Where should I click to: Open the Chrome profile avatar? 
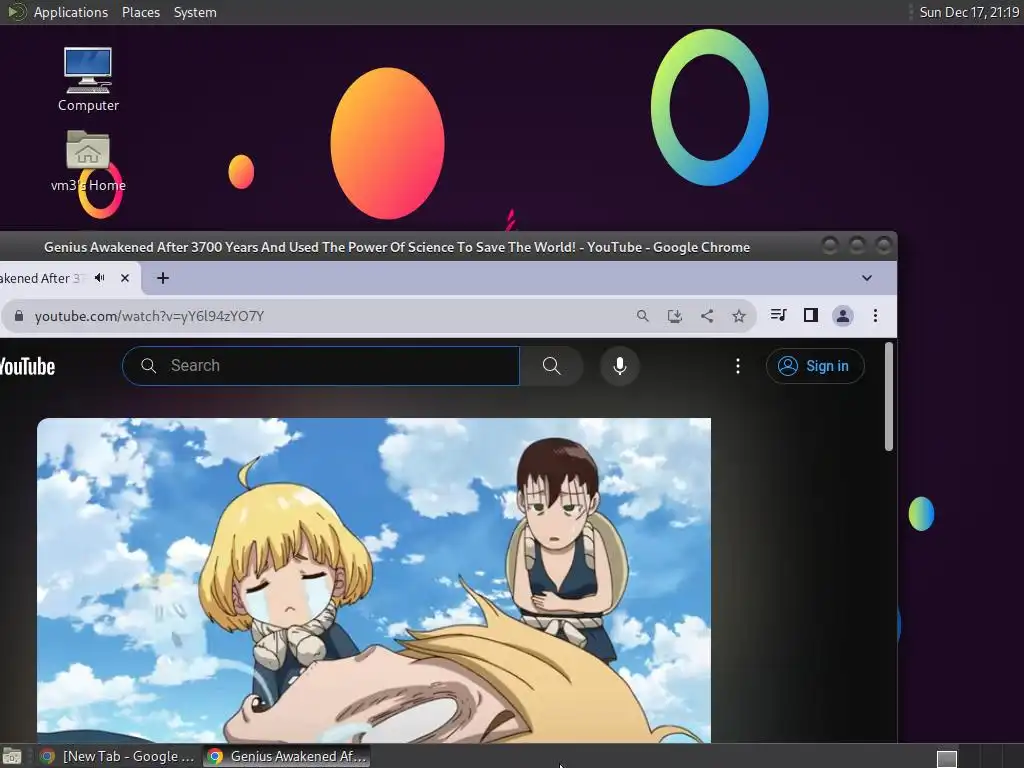click(x=842, y=316)
